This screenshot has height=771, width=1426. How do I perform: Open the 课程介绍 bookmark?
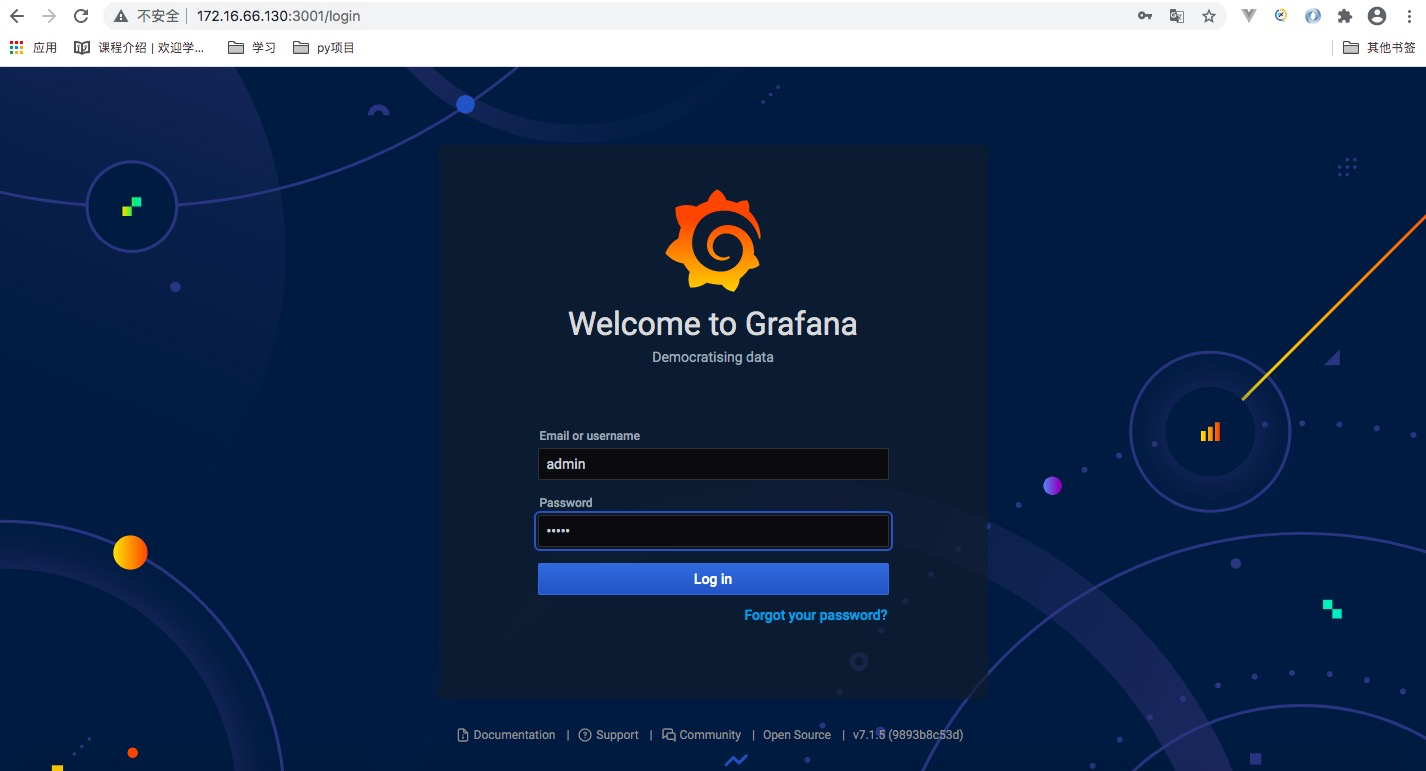coord(140,47)
